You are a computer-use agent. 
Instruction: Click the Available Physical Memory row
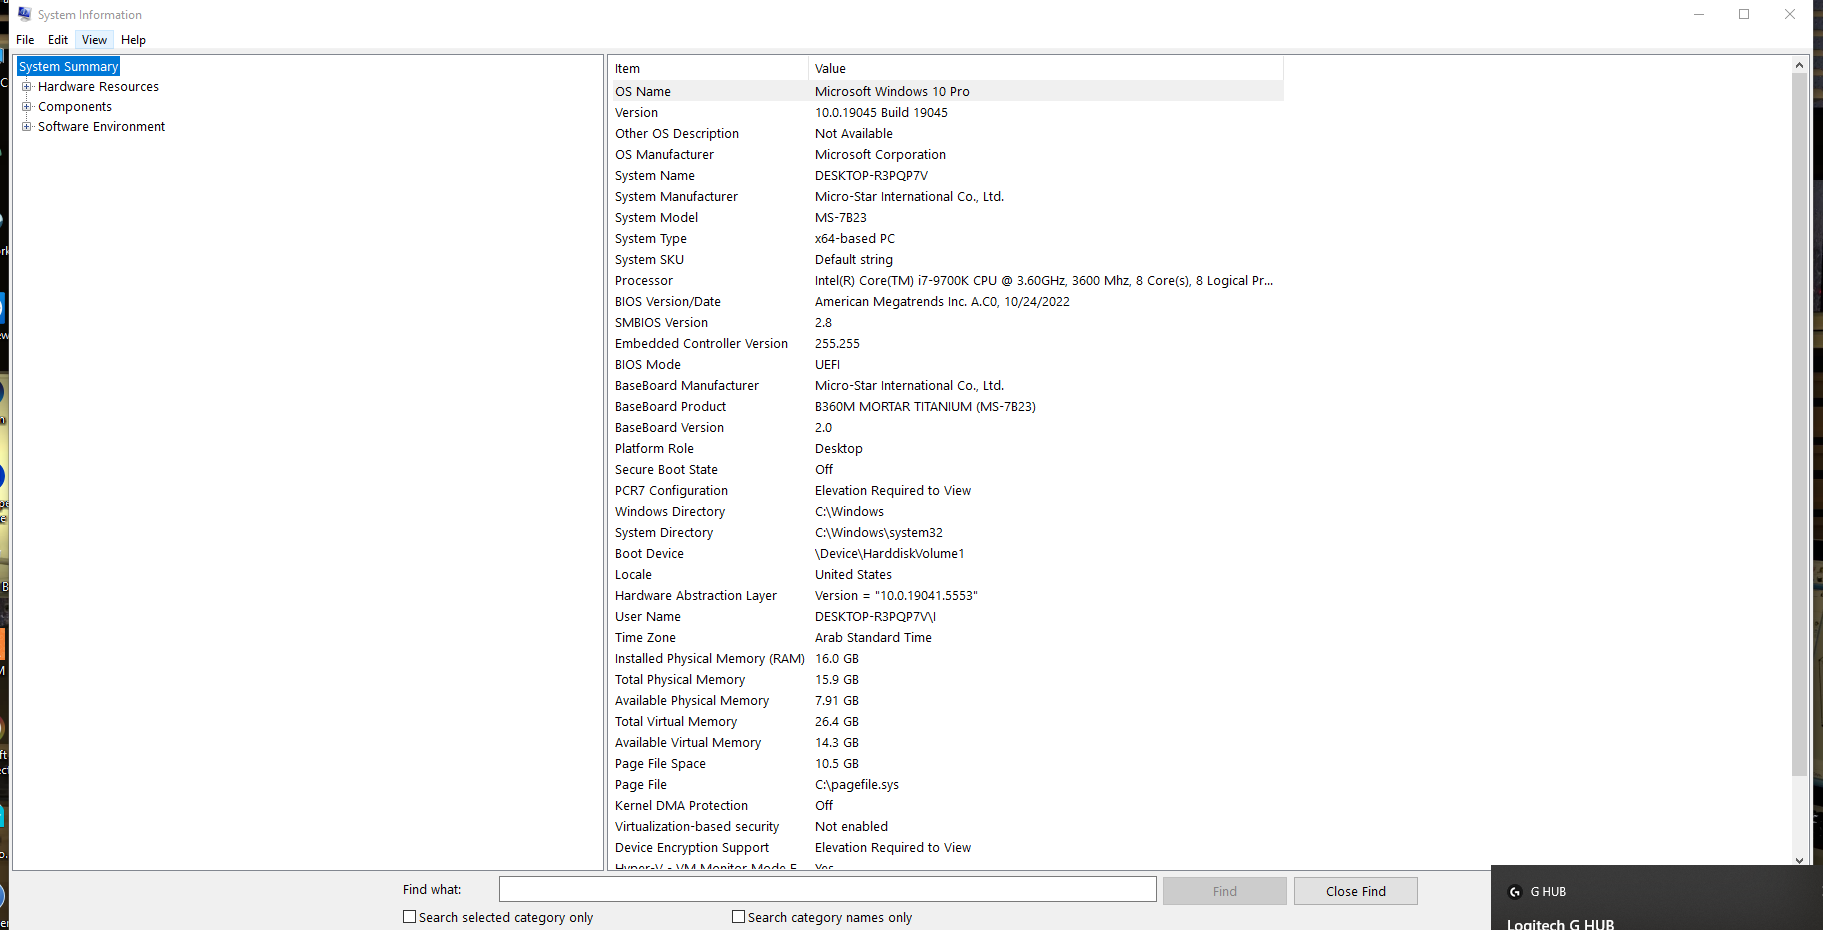[x=946, y=700]
